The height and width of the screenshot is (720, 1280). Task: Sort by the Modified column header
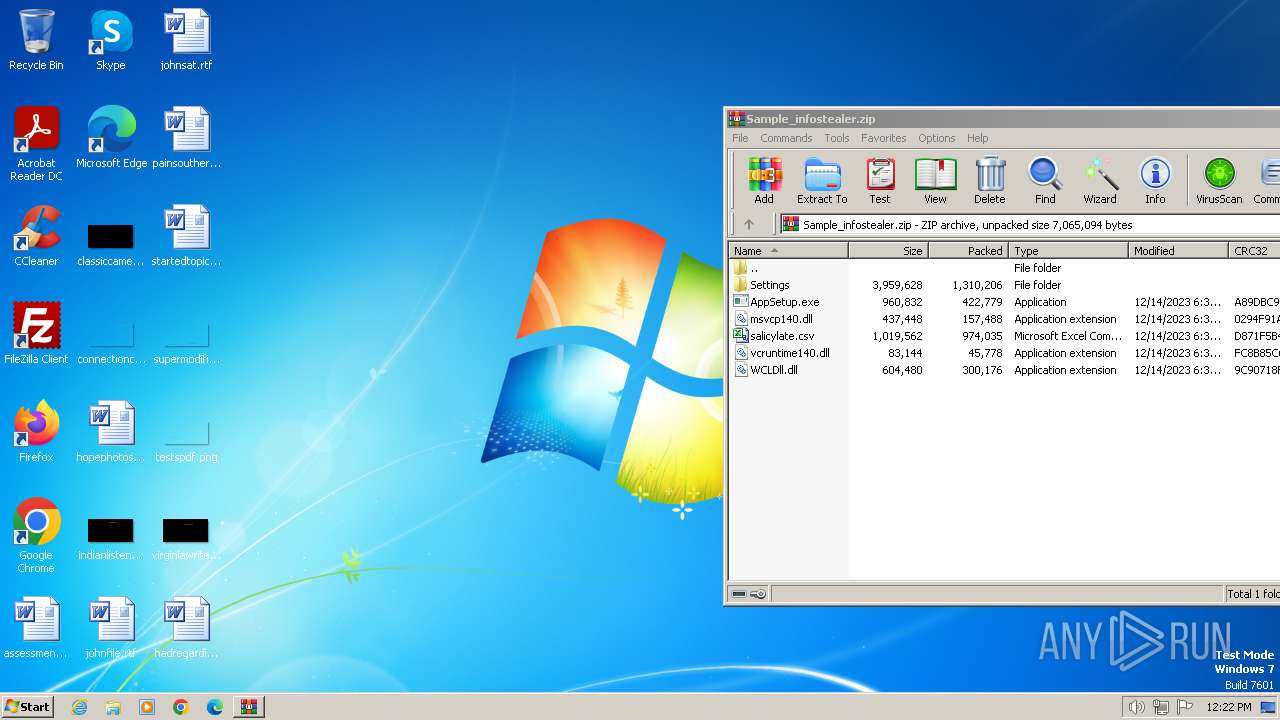click(x=1178, y=251)
